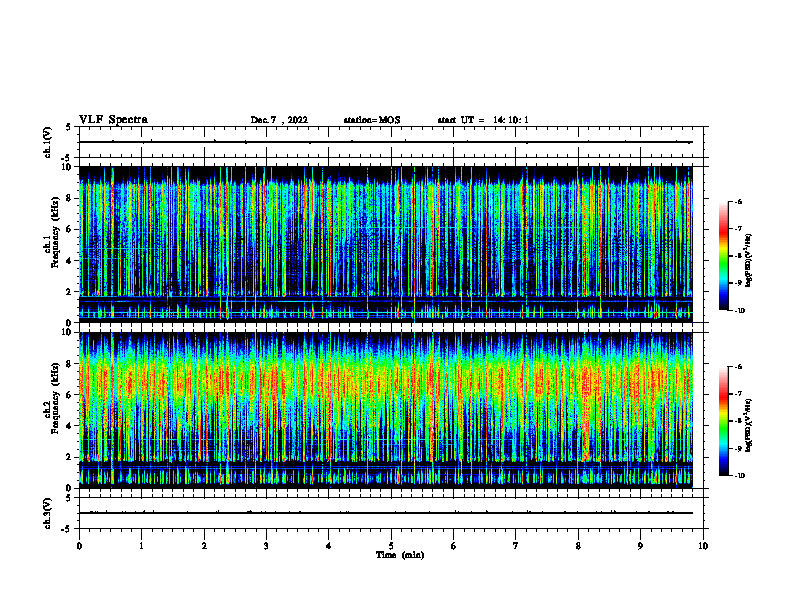Click the 'ch.1(V)' waveform axis label
The image size is (792, 612).
(x=48, y=142)
